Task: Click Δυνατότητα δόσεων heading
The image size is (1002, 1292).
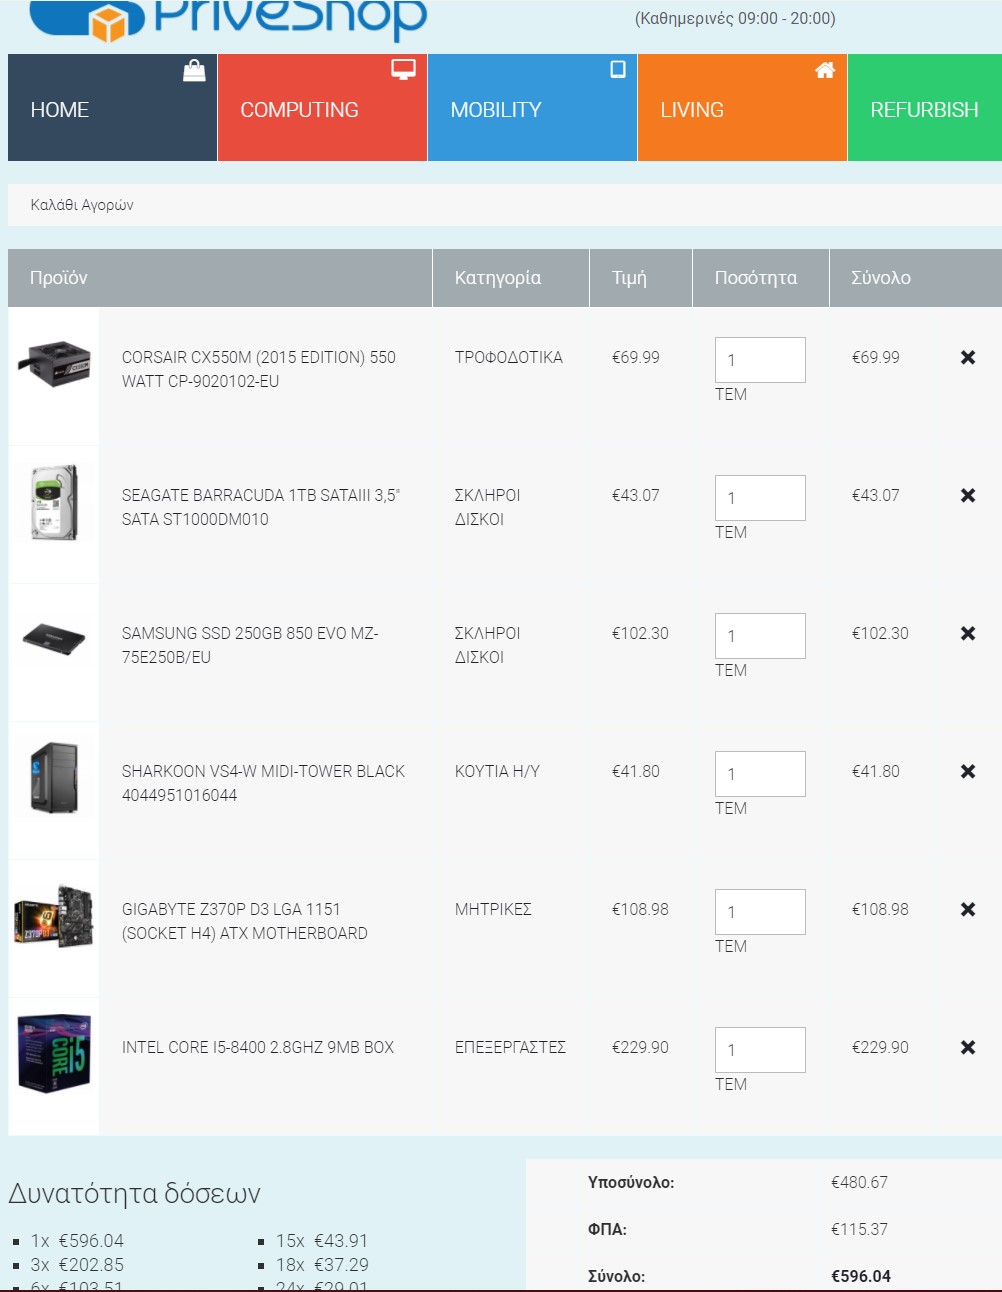Action: point(134,1193)
